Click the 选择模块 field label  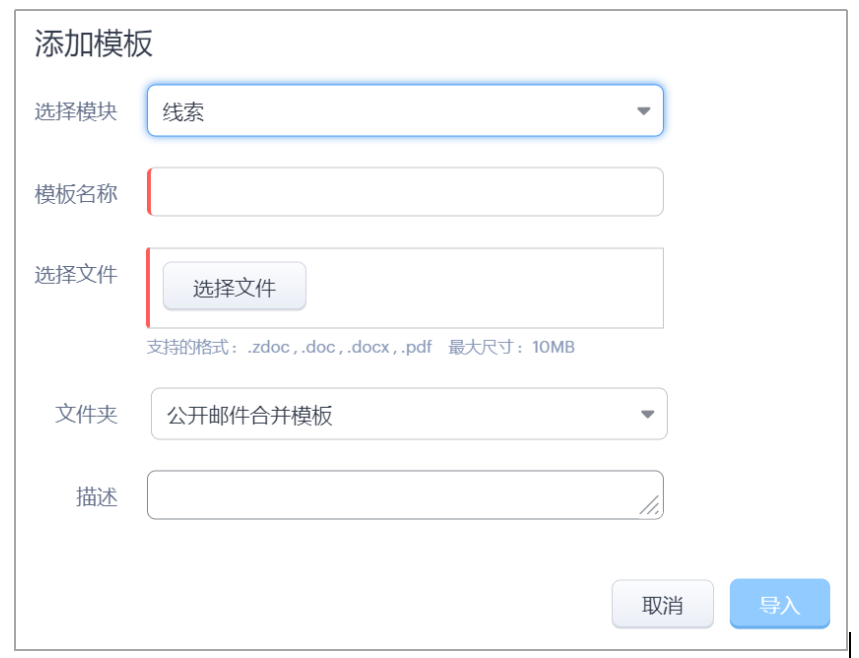(x=76, y=111)
